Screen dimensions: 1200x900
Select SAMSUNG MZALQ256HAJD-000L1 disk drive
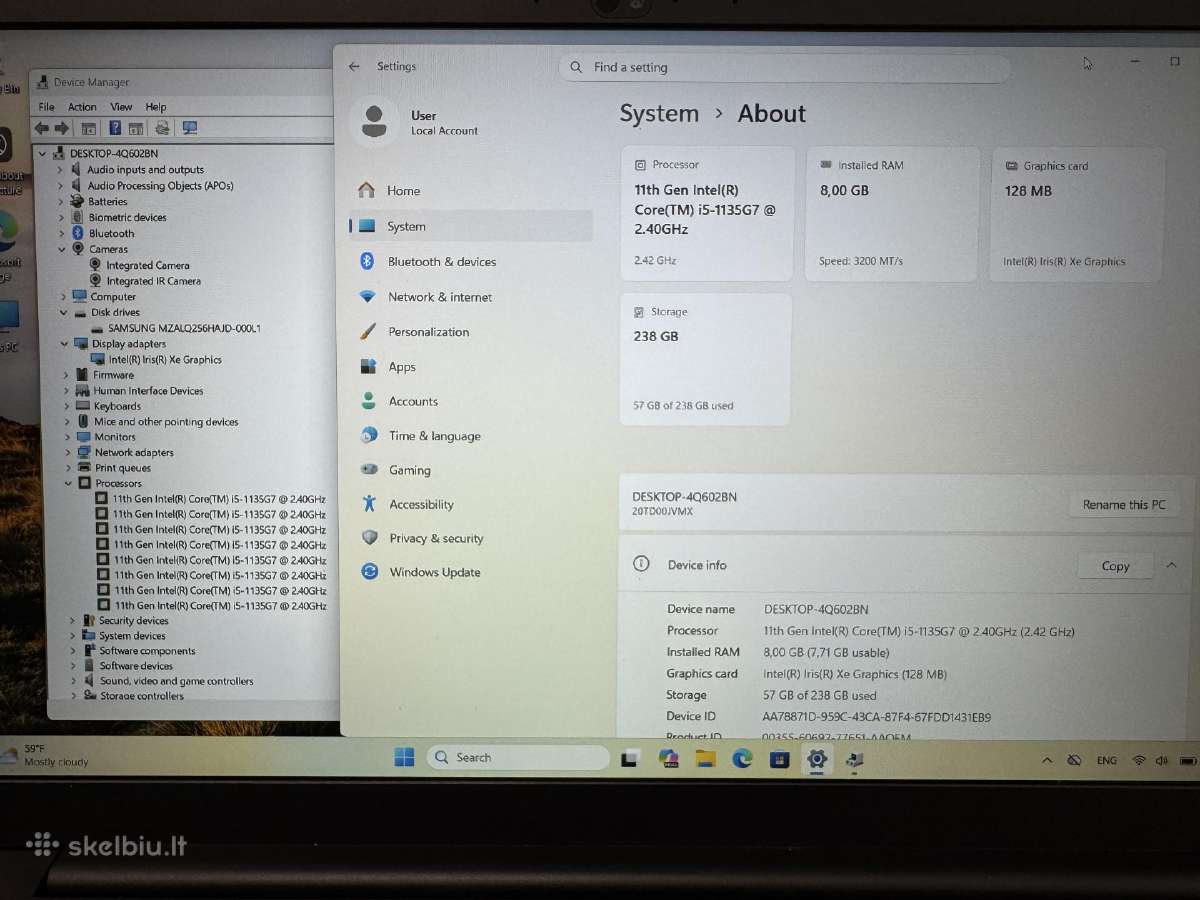click(184, 328)
